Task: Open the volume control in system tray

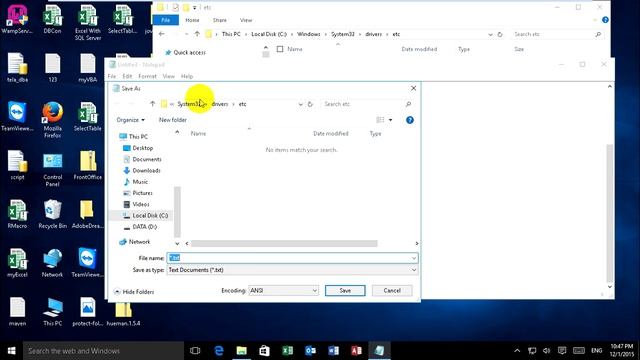Action: click(x=547, y=351)
